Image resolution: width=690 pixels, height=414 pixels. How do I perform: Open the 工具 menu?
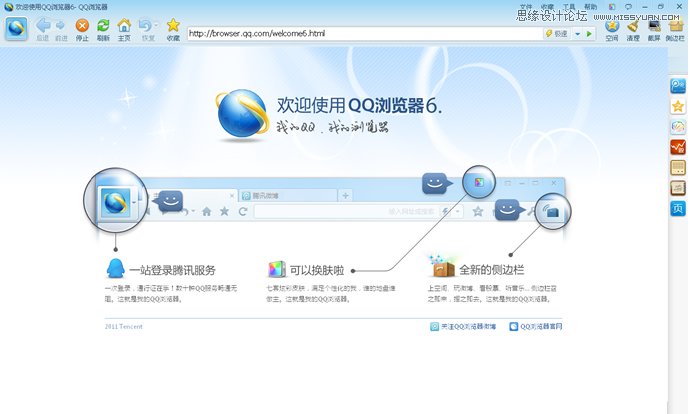pyautogui.click(x=569, y=7)
